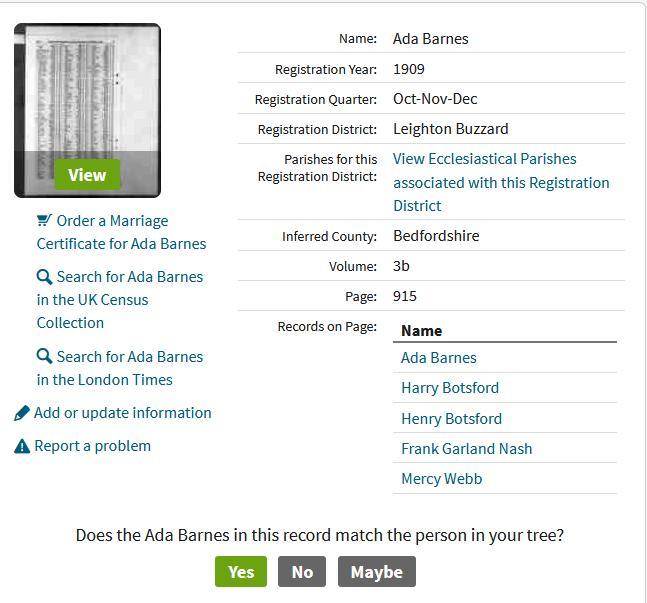Image resolution: width=647 pixels, height=603 pixels.
Task: Open Frank Garland Nash record link
Action: [466, 449]
